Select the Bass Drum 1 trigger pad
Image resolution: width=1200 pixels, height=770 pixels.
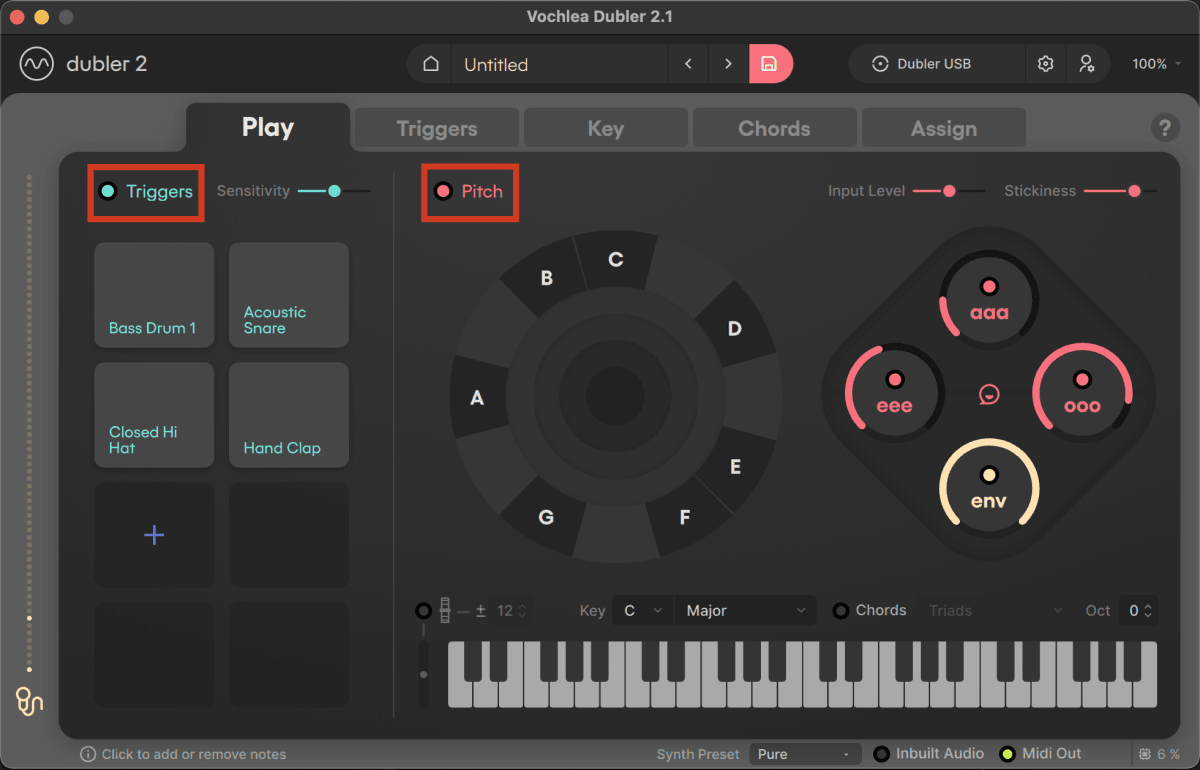[153, 295]
